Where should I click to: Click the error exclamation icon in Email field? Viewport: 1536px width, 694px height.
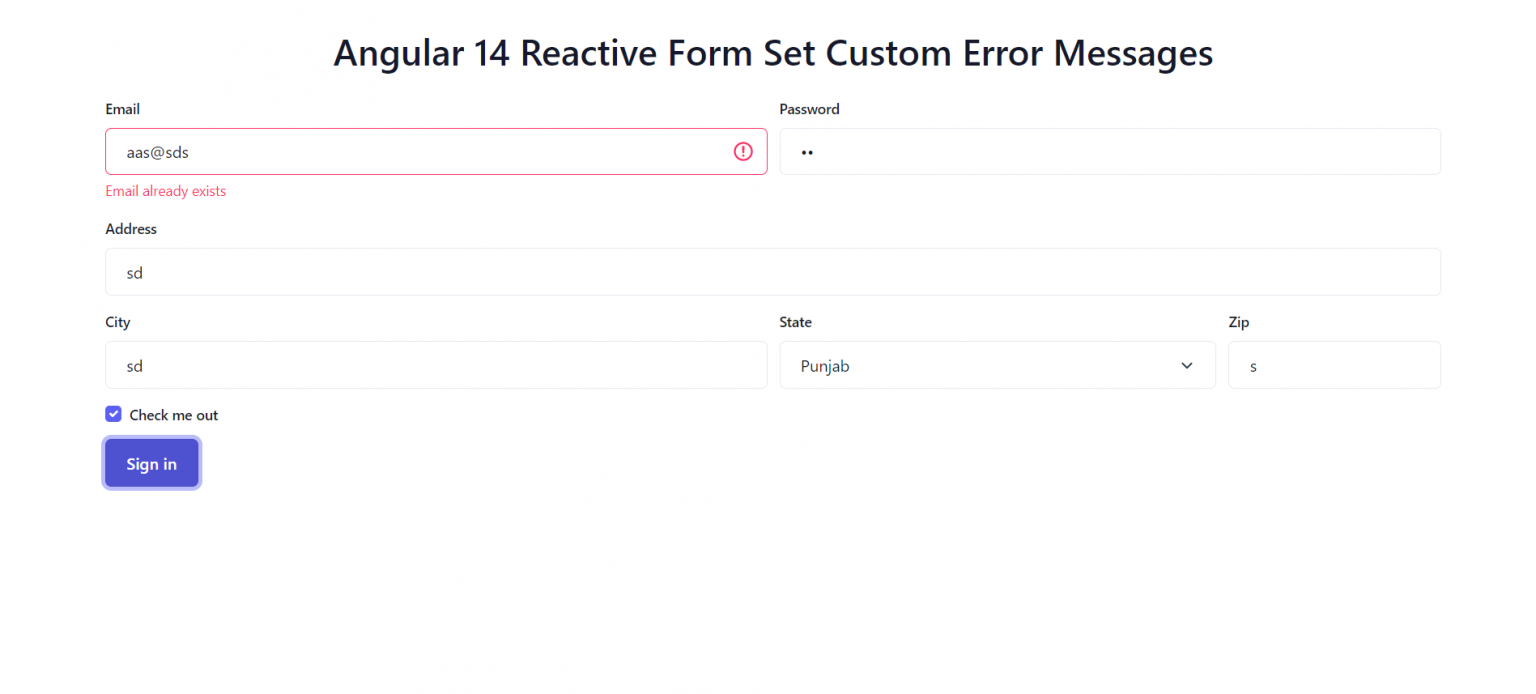(742, 151)
